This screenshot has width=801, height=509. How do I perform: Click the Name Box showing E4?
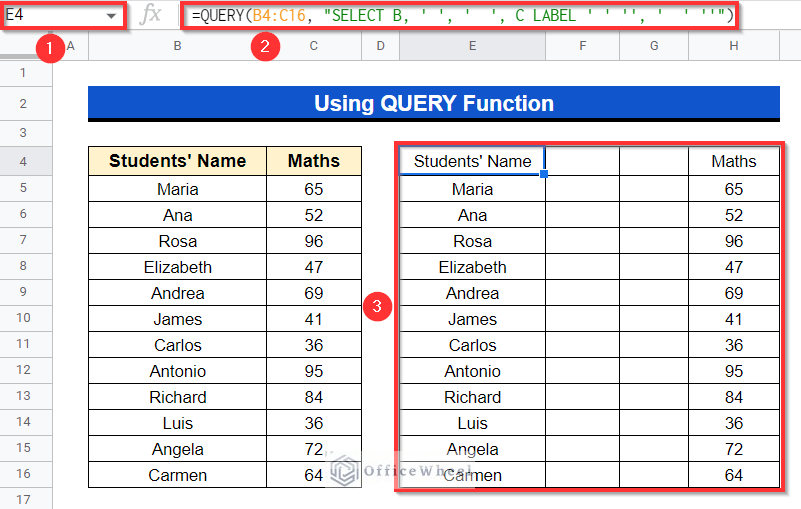point(63,15)
